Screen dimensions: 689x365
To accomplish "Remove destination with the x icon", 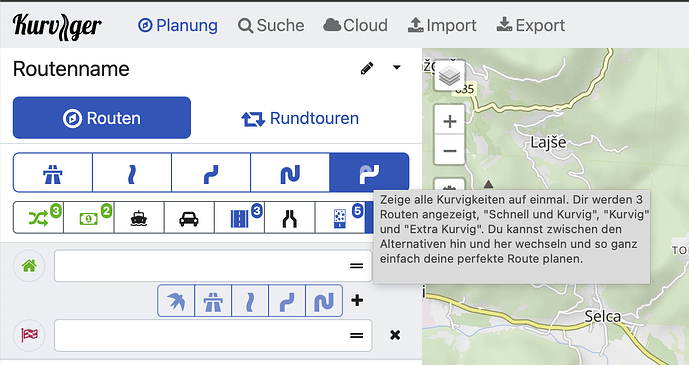I will [x=395, y=335].
